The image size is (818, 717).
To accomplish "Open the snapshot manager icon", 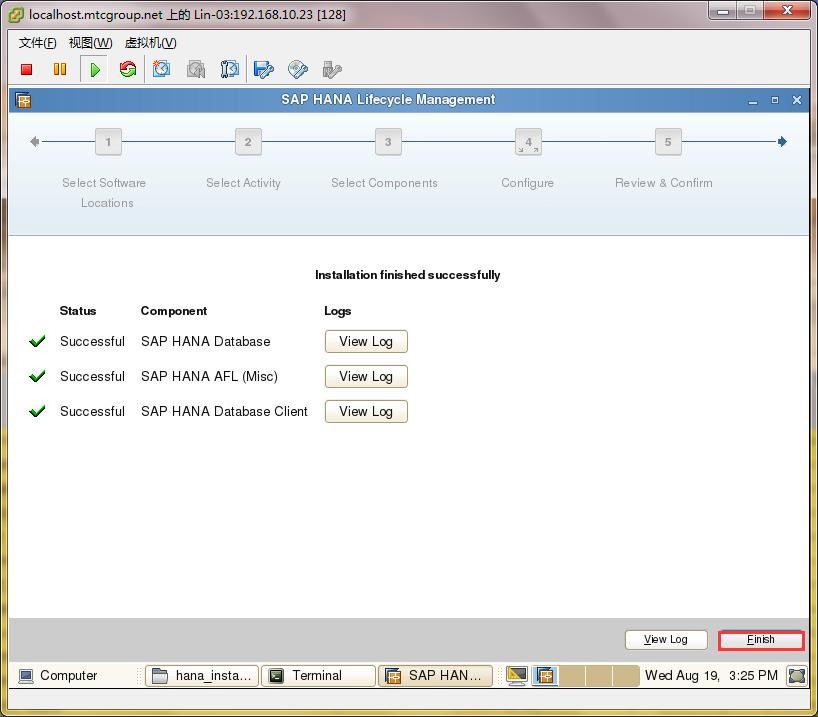I will [230, 69].
